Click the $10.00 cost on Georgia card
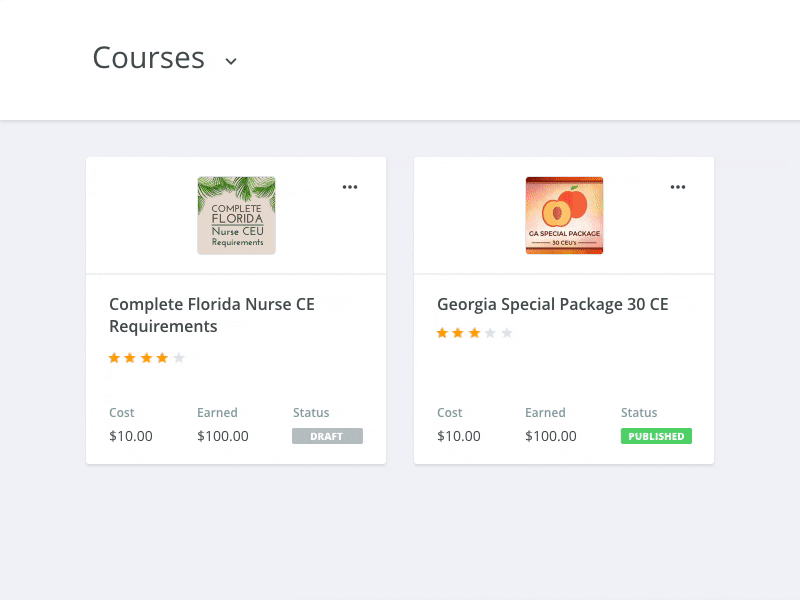 [x=459, y=436]
